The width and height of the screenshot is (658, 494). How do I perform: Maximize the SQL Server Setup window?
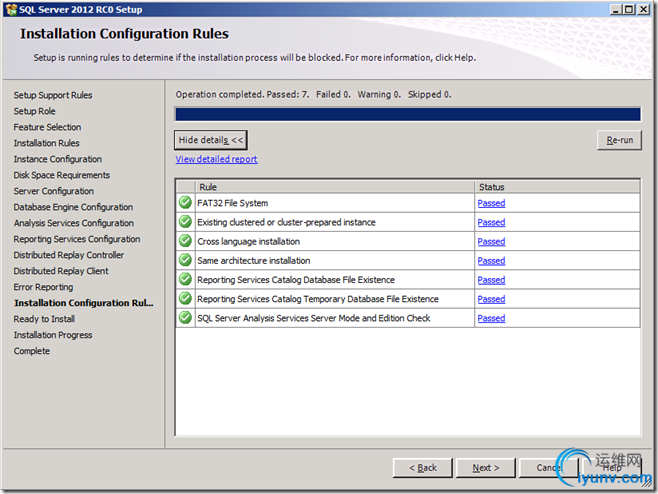(x=629, y=9)
